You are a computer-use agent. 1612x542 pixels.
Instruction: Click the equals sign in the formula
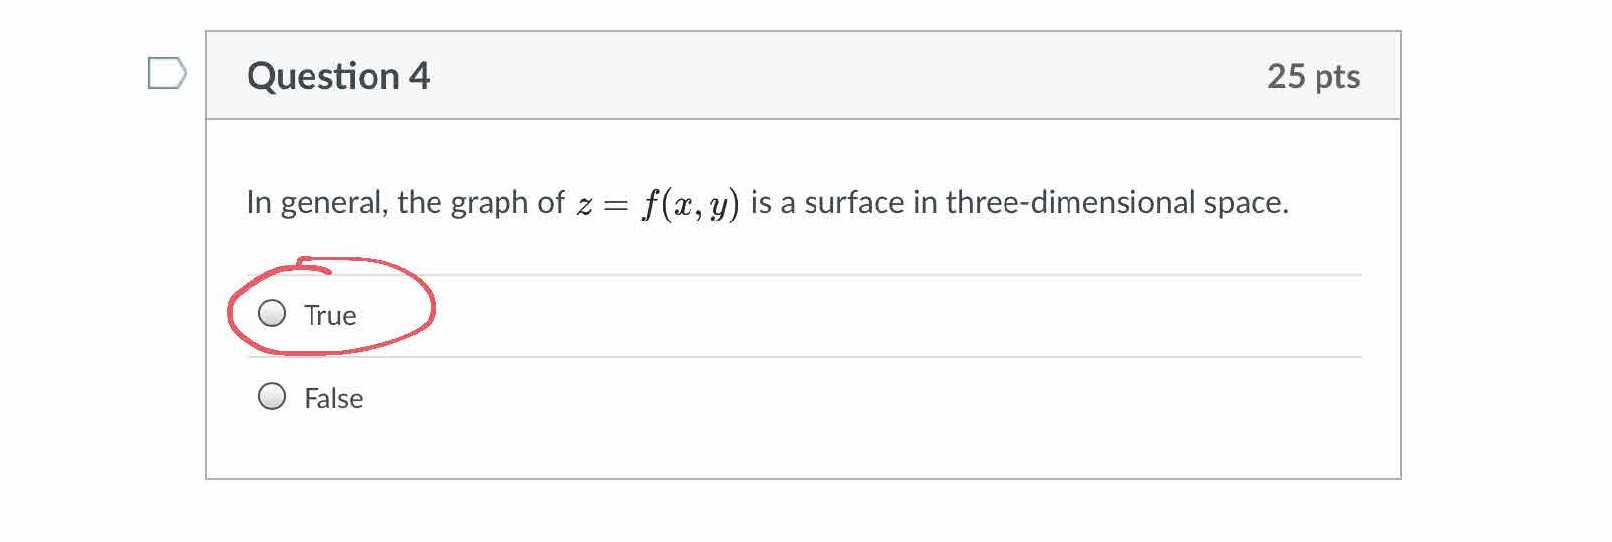click(615, 206)
